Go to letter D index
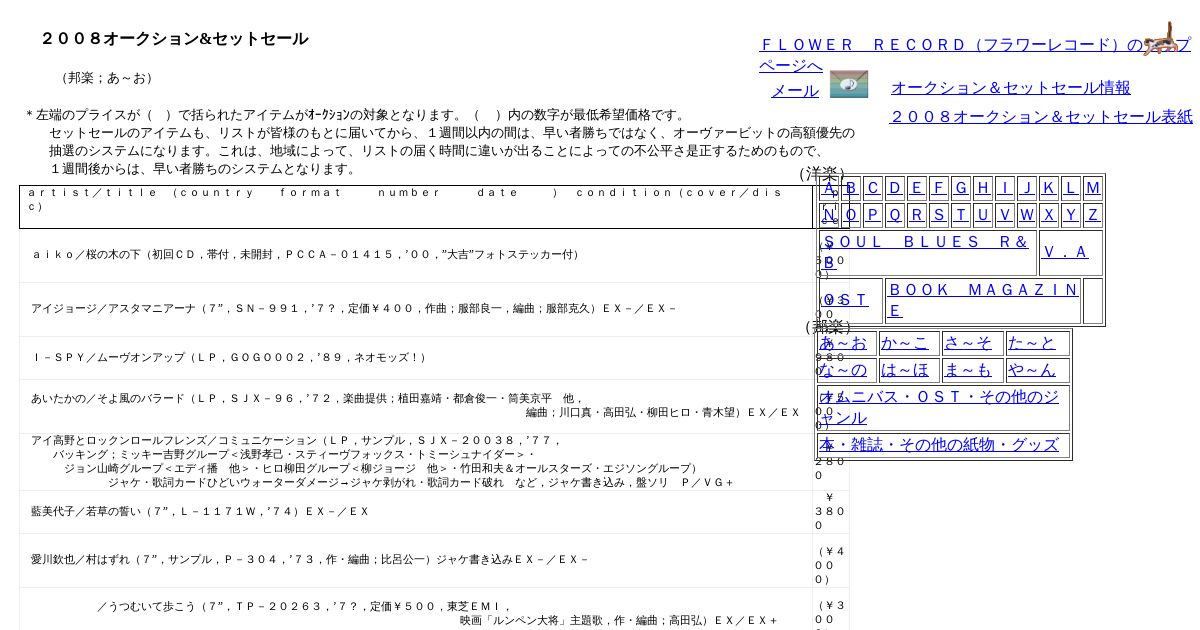 (895, 187)
